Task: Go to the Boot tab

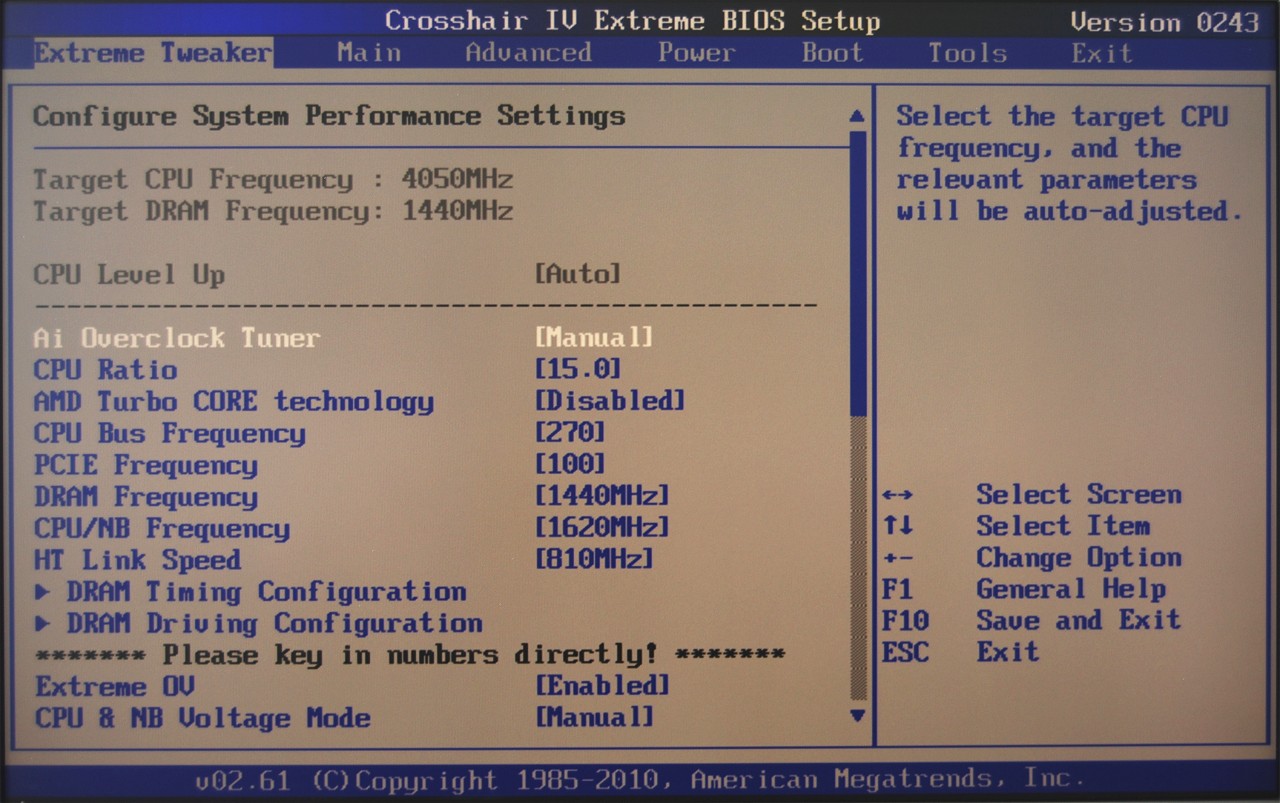Action: 832,53
